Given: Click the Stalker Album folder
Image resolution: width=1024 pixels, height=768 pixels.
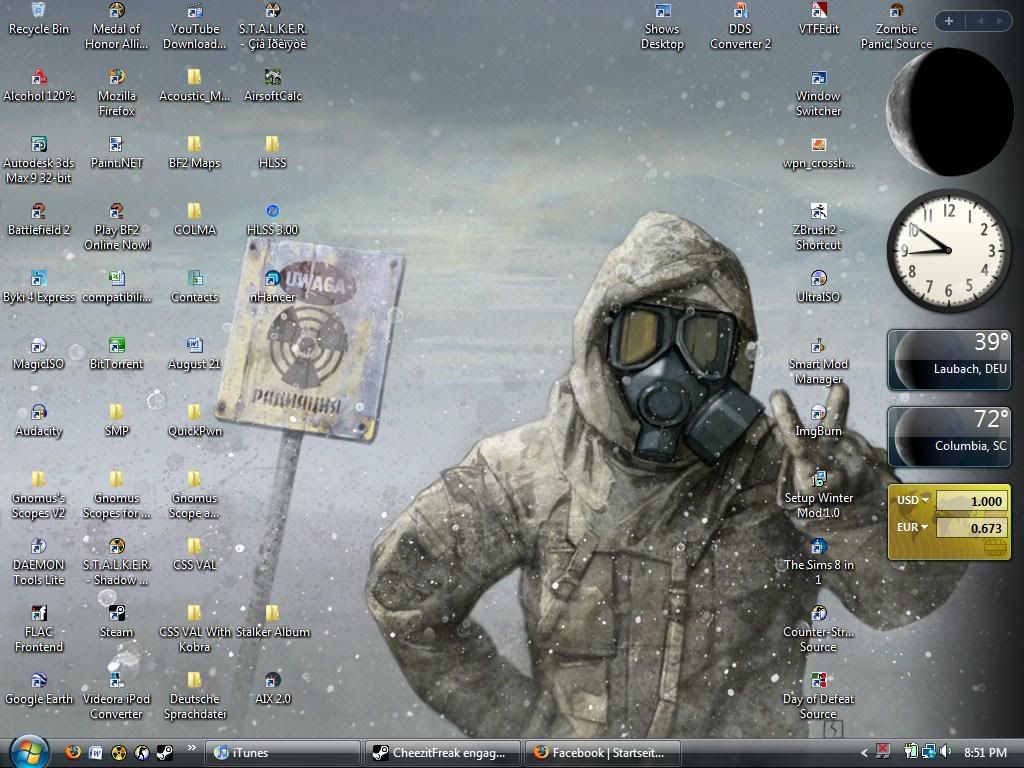Looking at the screenshot, I should (x=272, y=622).
